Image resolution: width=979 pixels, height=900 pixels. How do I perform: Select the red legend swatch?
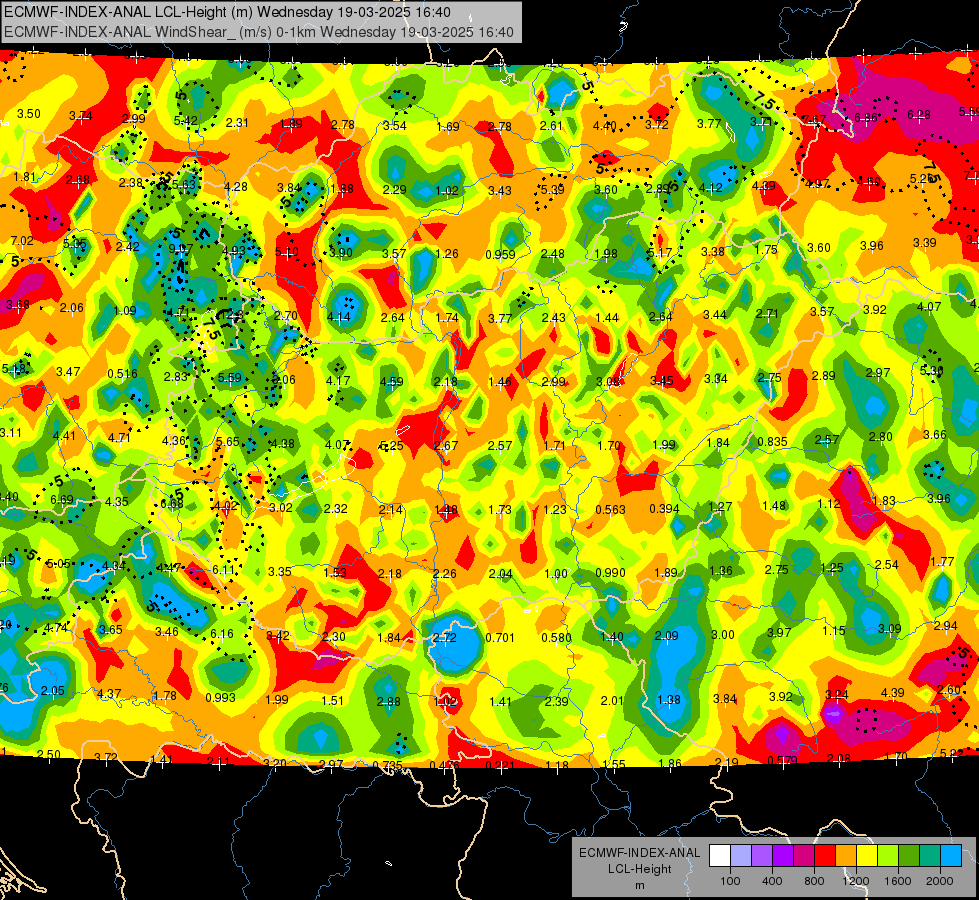coord(825,856)
